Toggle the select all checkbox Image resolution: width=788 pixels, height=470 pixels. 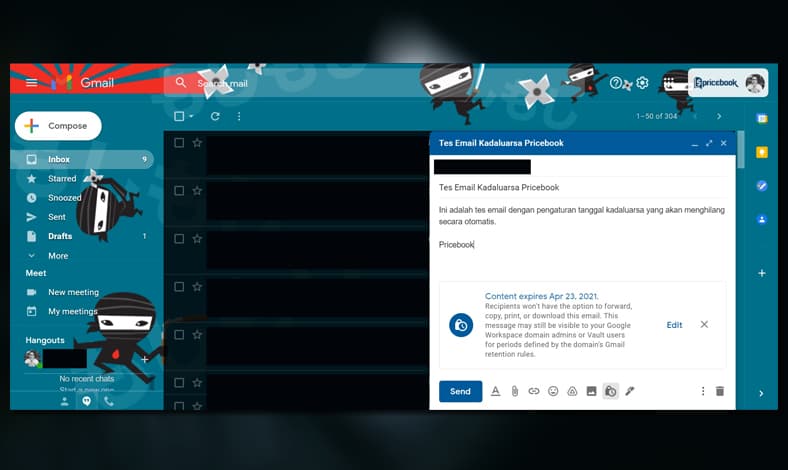tap(179, 116)
